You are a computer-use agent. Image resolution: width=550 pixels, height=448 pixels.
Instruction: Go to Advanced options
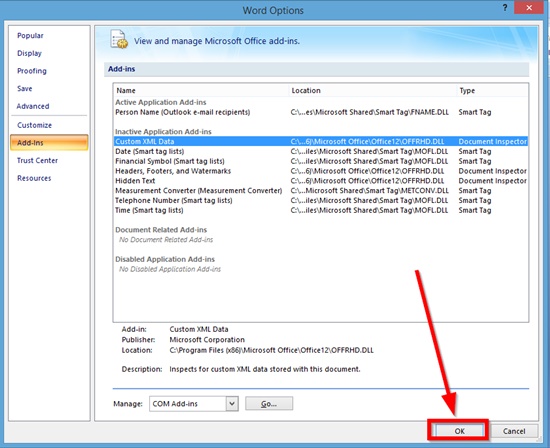coord(33,106)
